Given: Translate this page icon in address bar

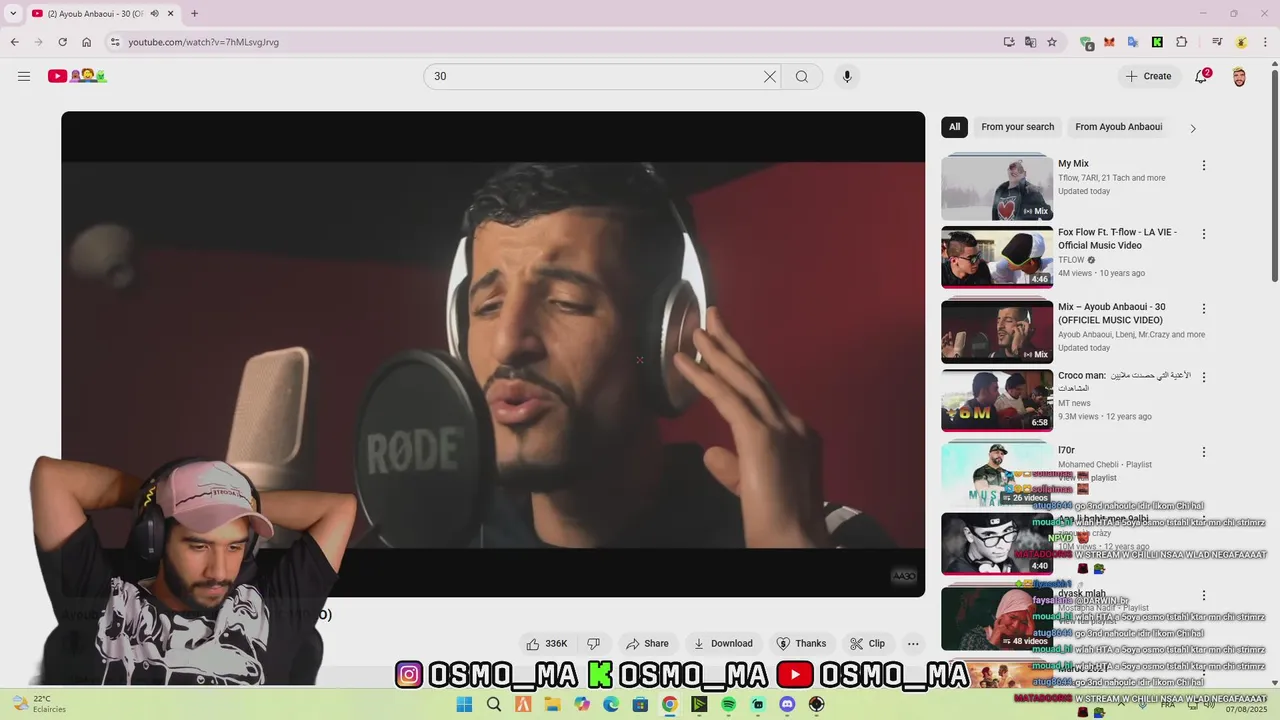Looking at the screenshot, I should (x=1030, y=42).
